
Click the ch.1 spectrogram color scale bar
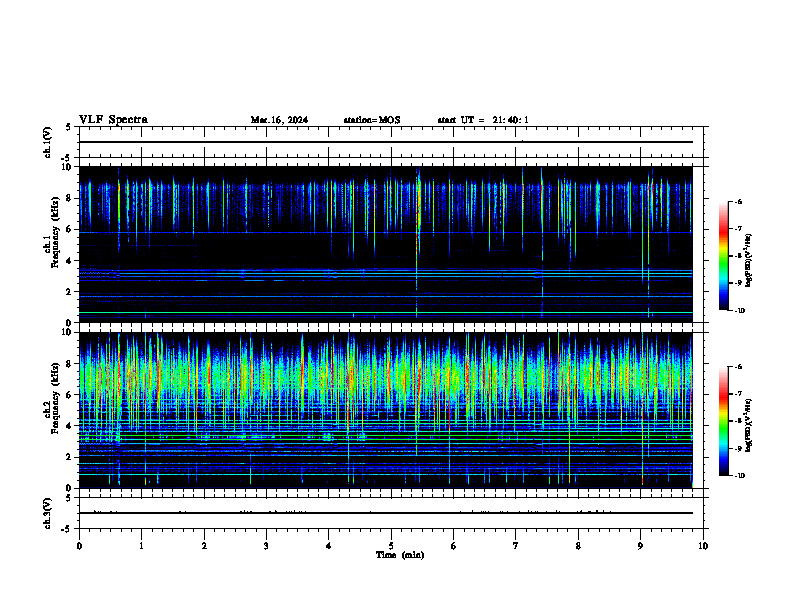coord(723,256)
